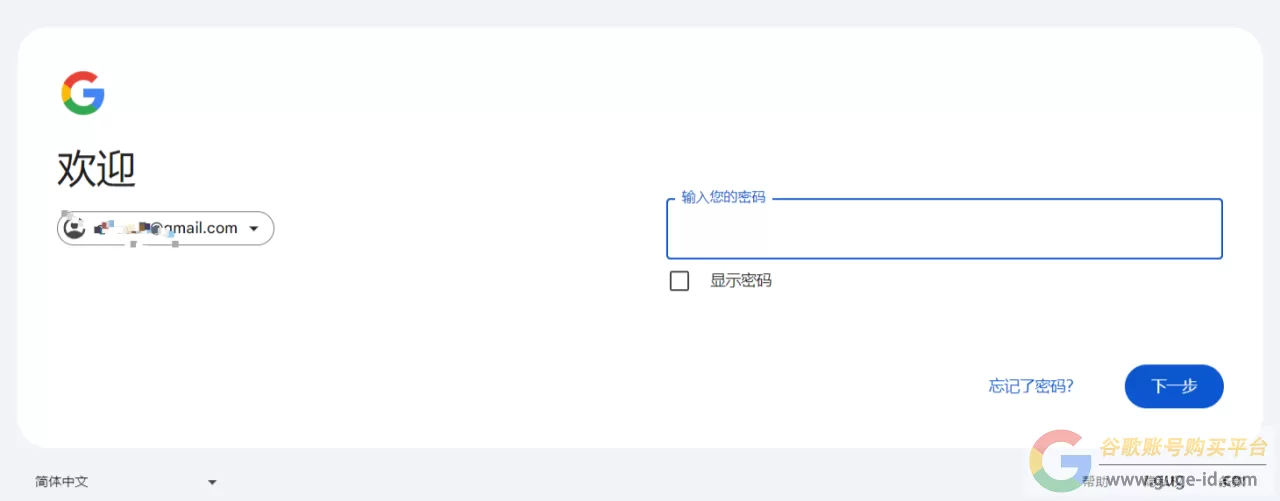The width and height of the screenshot is (1280, 501).
Task: Click the Google logo above the welcome heading
Action: pos(83,93)
